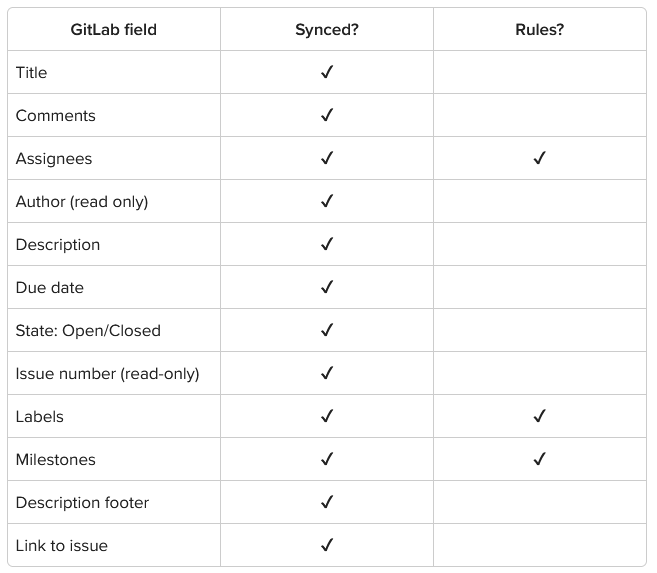The width and height of the screenshot is (657, 573).
Task: Click the Synced checkmark for Description footer
Action: (x=327, y=502)
